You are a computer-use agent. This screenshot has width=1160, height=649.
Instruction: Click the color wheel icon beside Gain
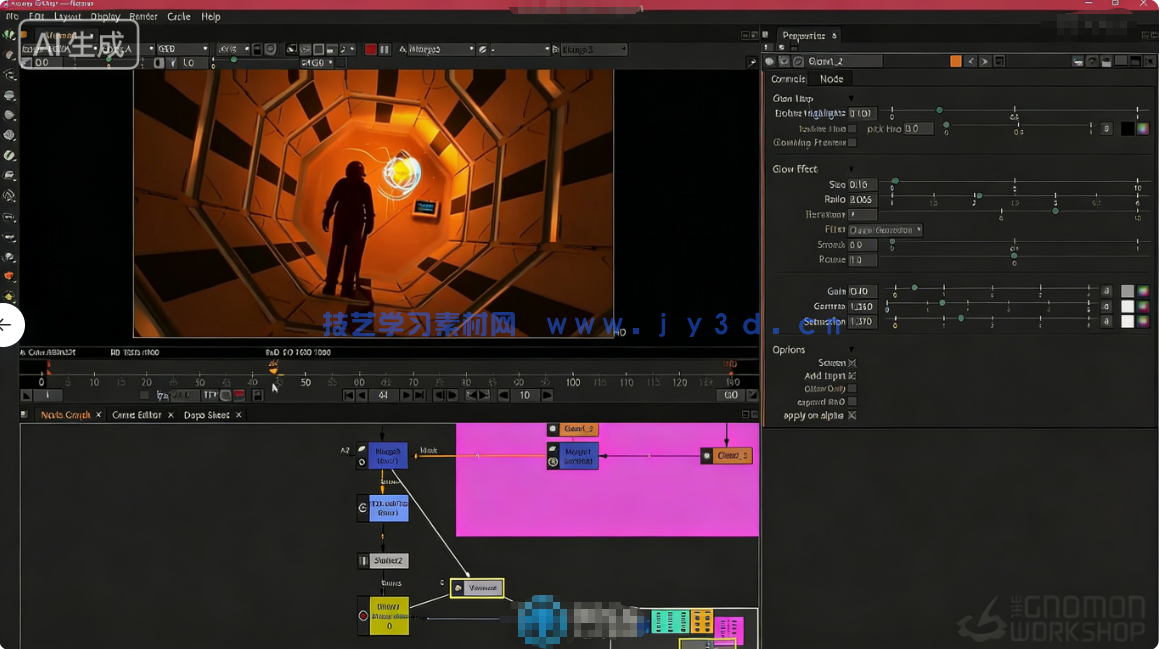[x=1142, y=291]
